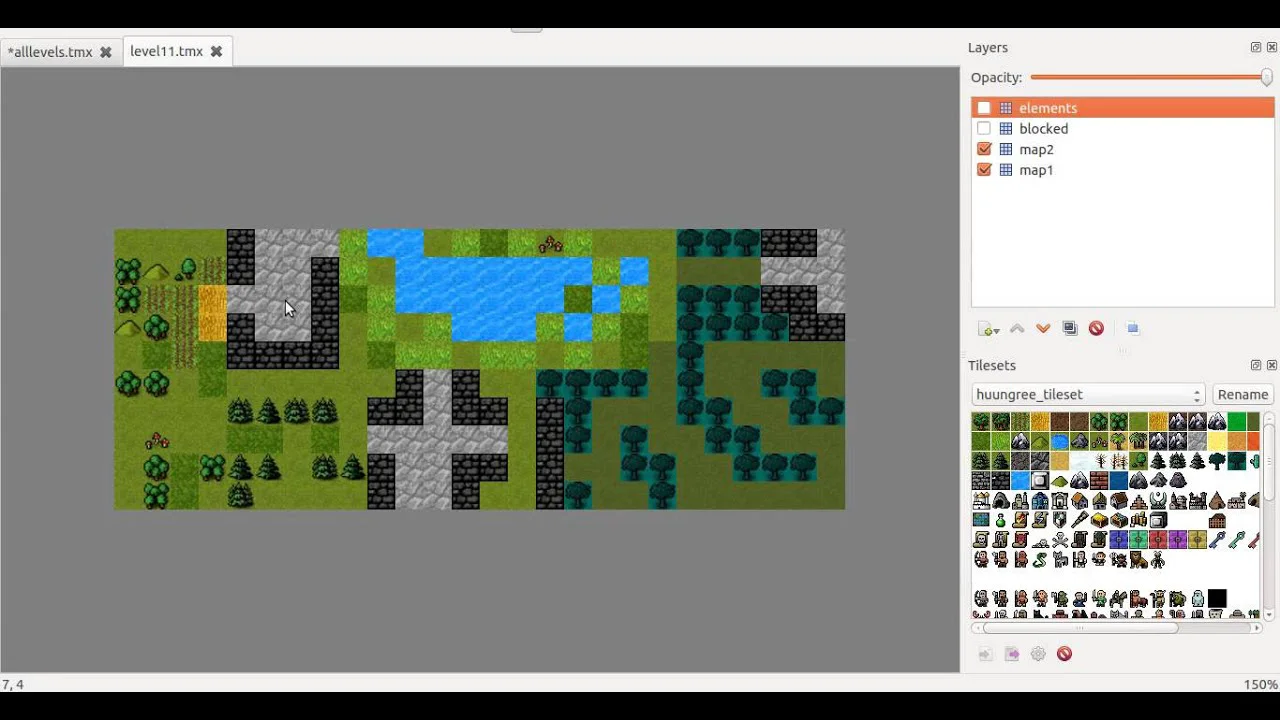
Task: Click the 7, 4 cursor coordinates readout
Action: (x=13, y=685)
